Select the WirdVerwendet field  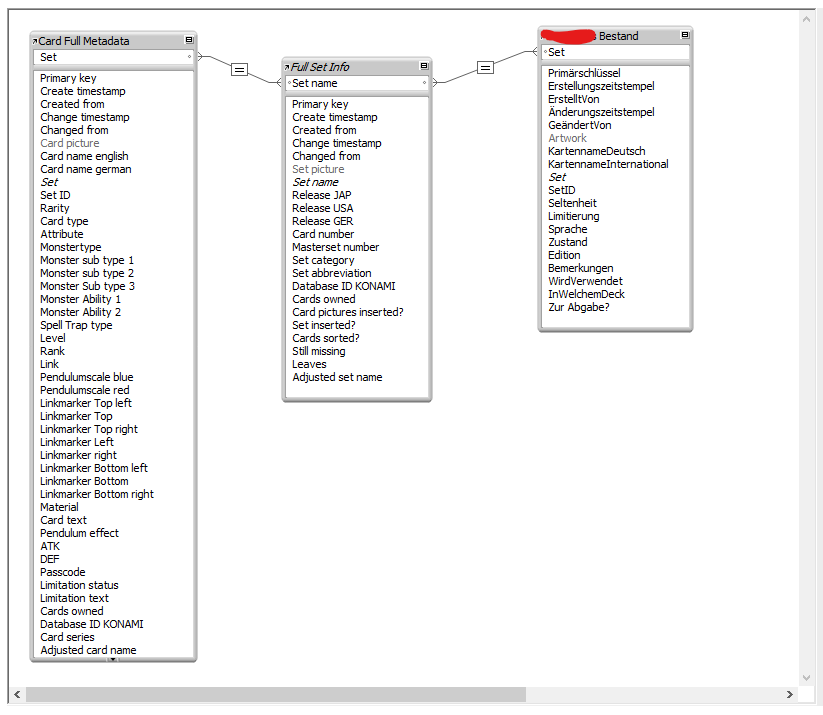click(x=585, y=281)
